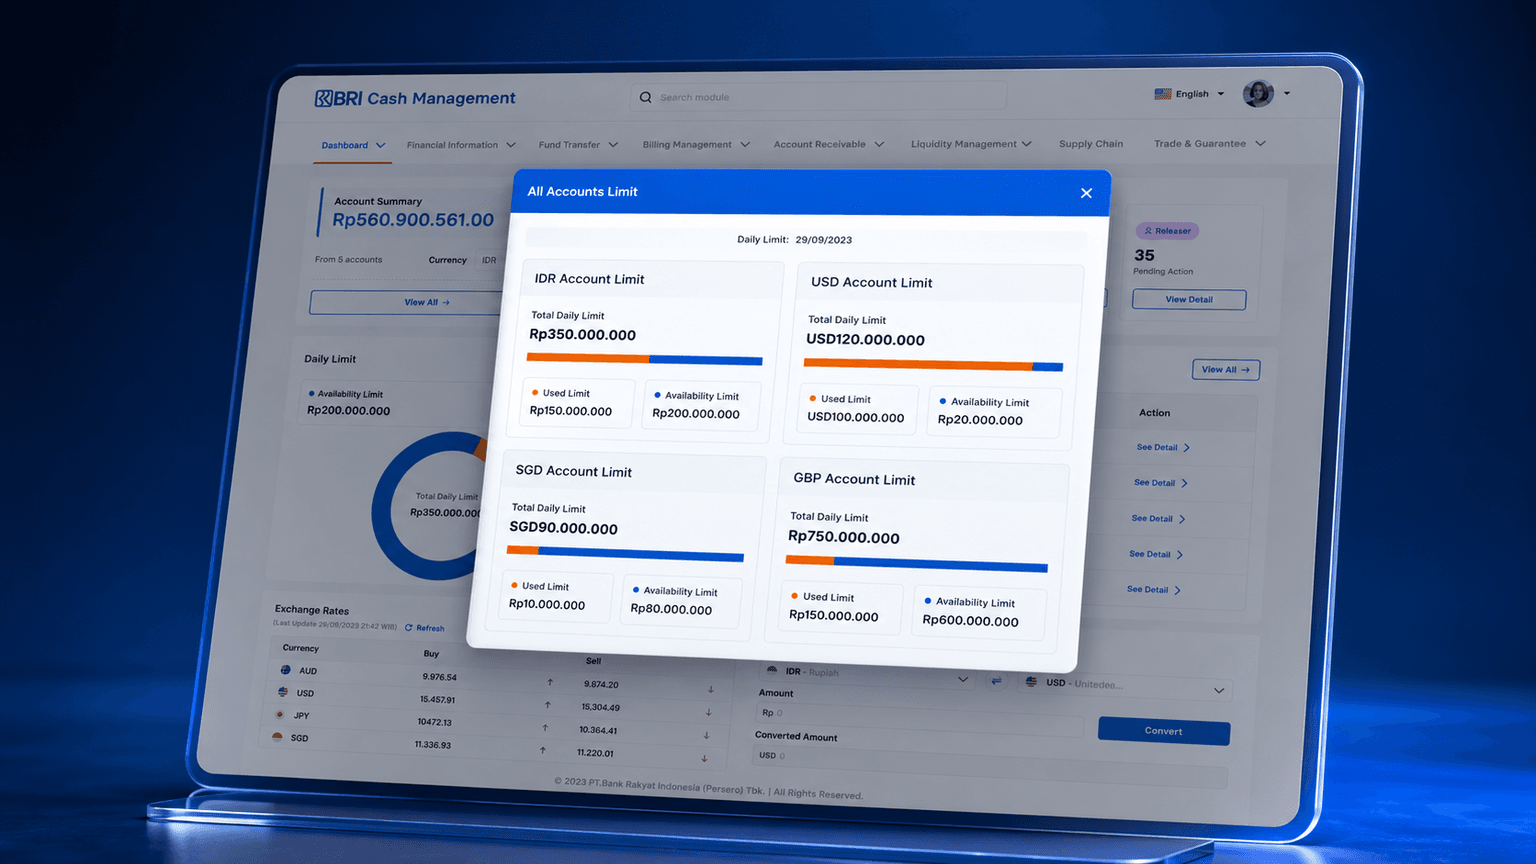Open the Liquidity Management menu
Image resolution: width=1536 pixels, height=864 pixels.
[971, 144]
